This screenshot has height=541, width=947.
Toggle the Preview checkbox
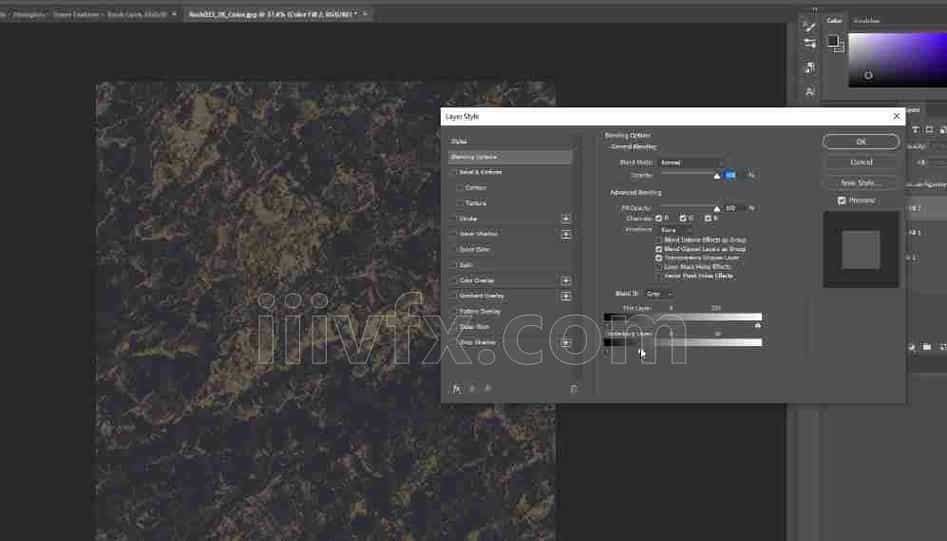tap(842, 200)
